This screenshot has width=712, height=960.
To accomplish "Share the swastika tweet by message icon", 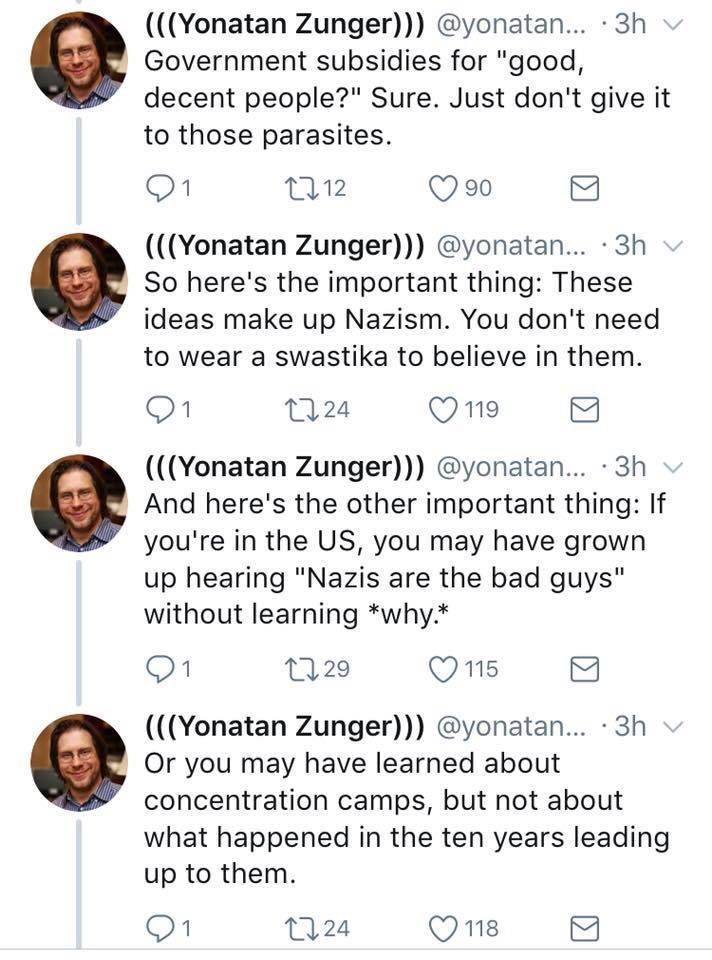I will coord(583,408).
